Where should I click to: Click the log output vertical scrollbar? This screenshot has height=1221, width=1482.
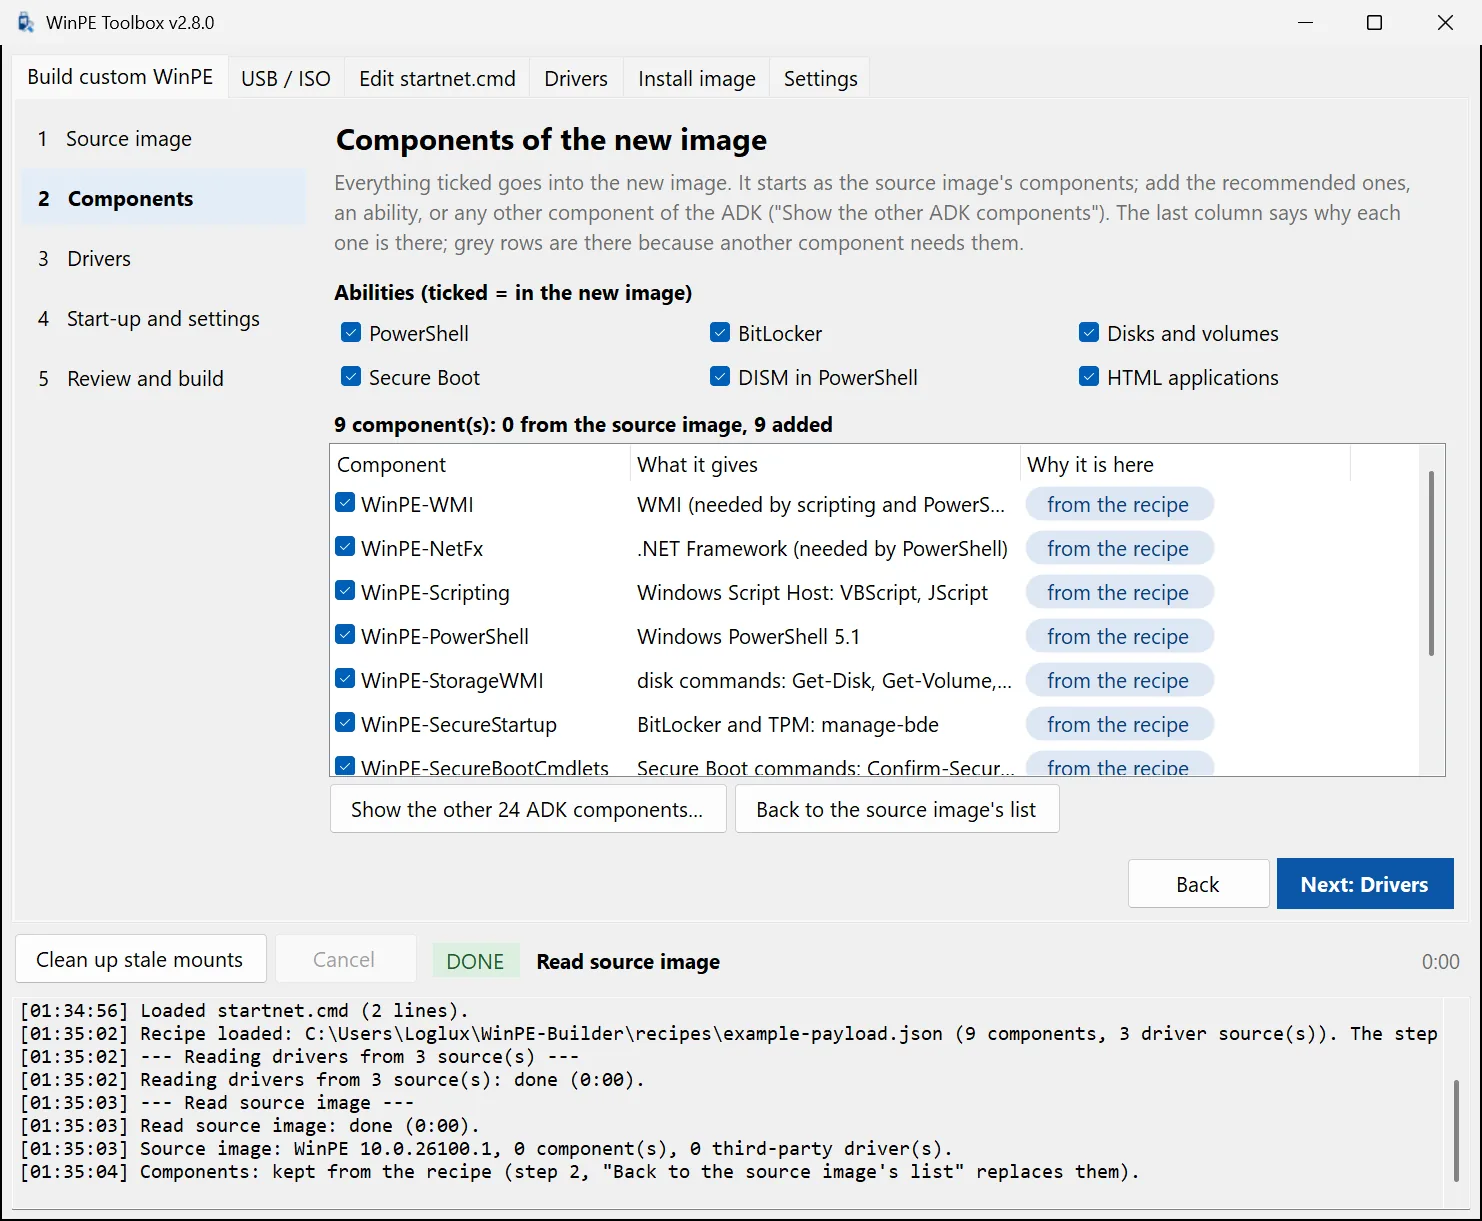(x=1456, y=1131)
